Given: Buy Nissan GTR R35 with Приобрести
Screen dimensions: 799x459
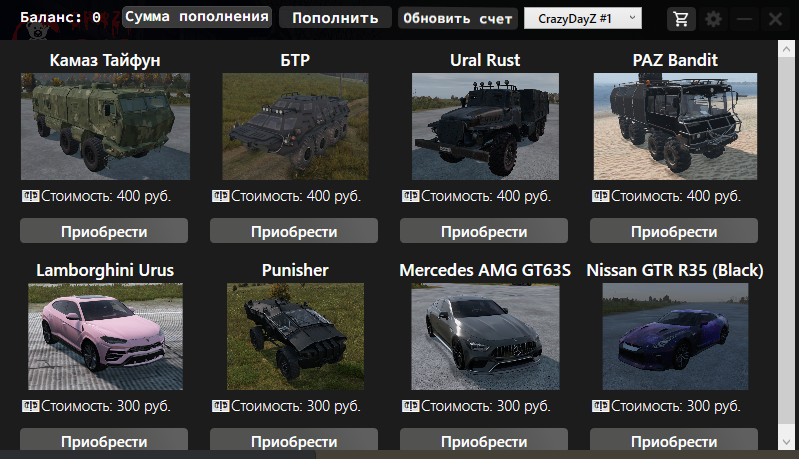Looking at the screenshot, I should (674, 439).
